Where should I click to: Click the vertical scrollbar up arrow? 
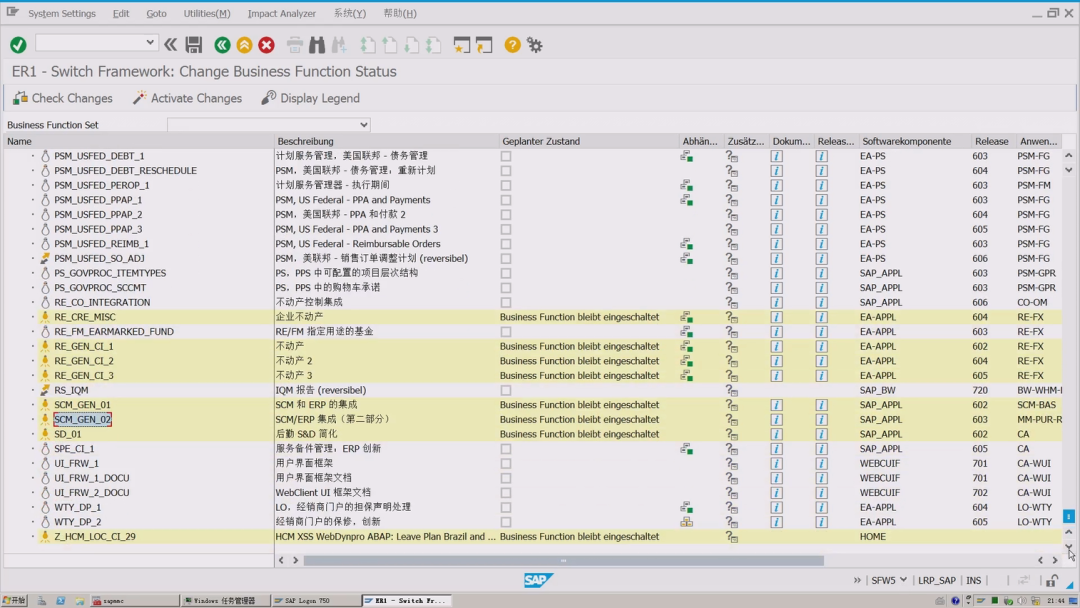(1068, 156)
